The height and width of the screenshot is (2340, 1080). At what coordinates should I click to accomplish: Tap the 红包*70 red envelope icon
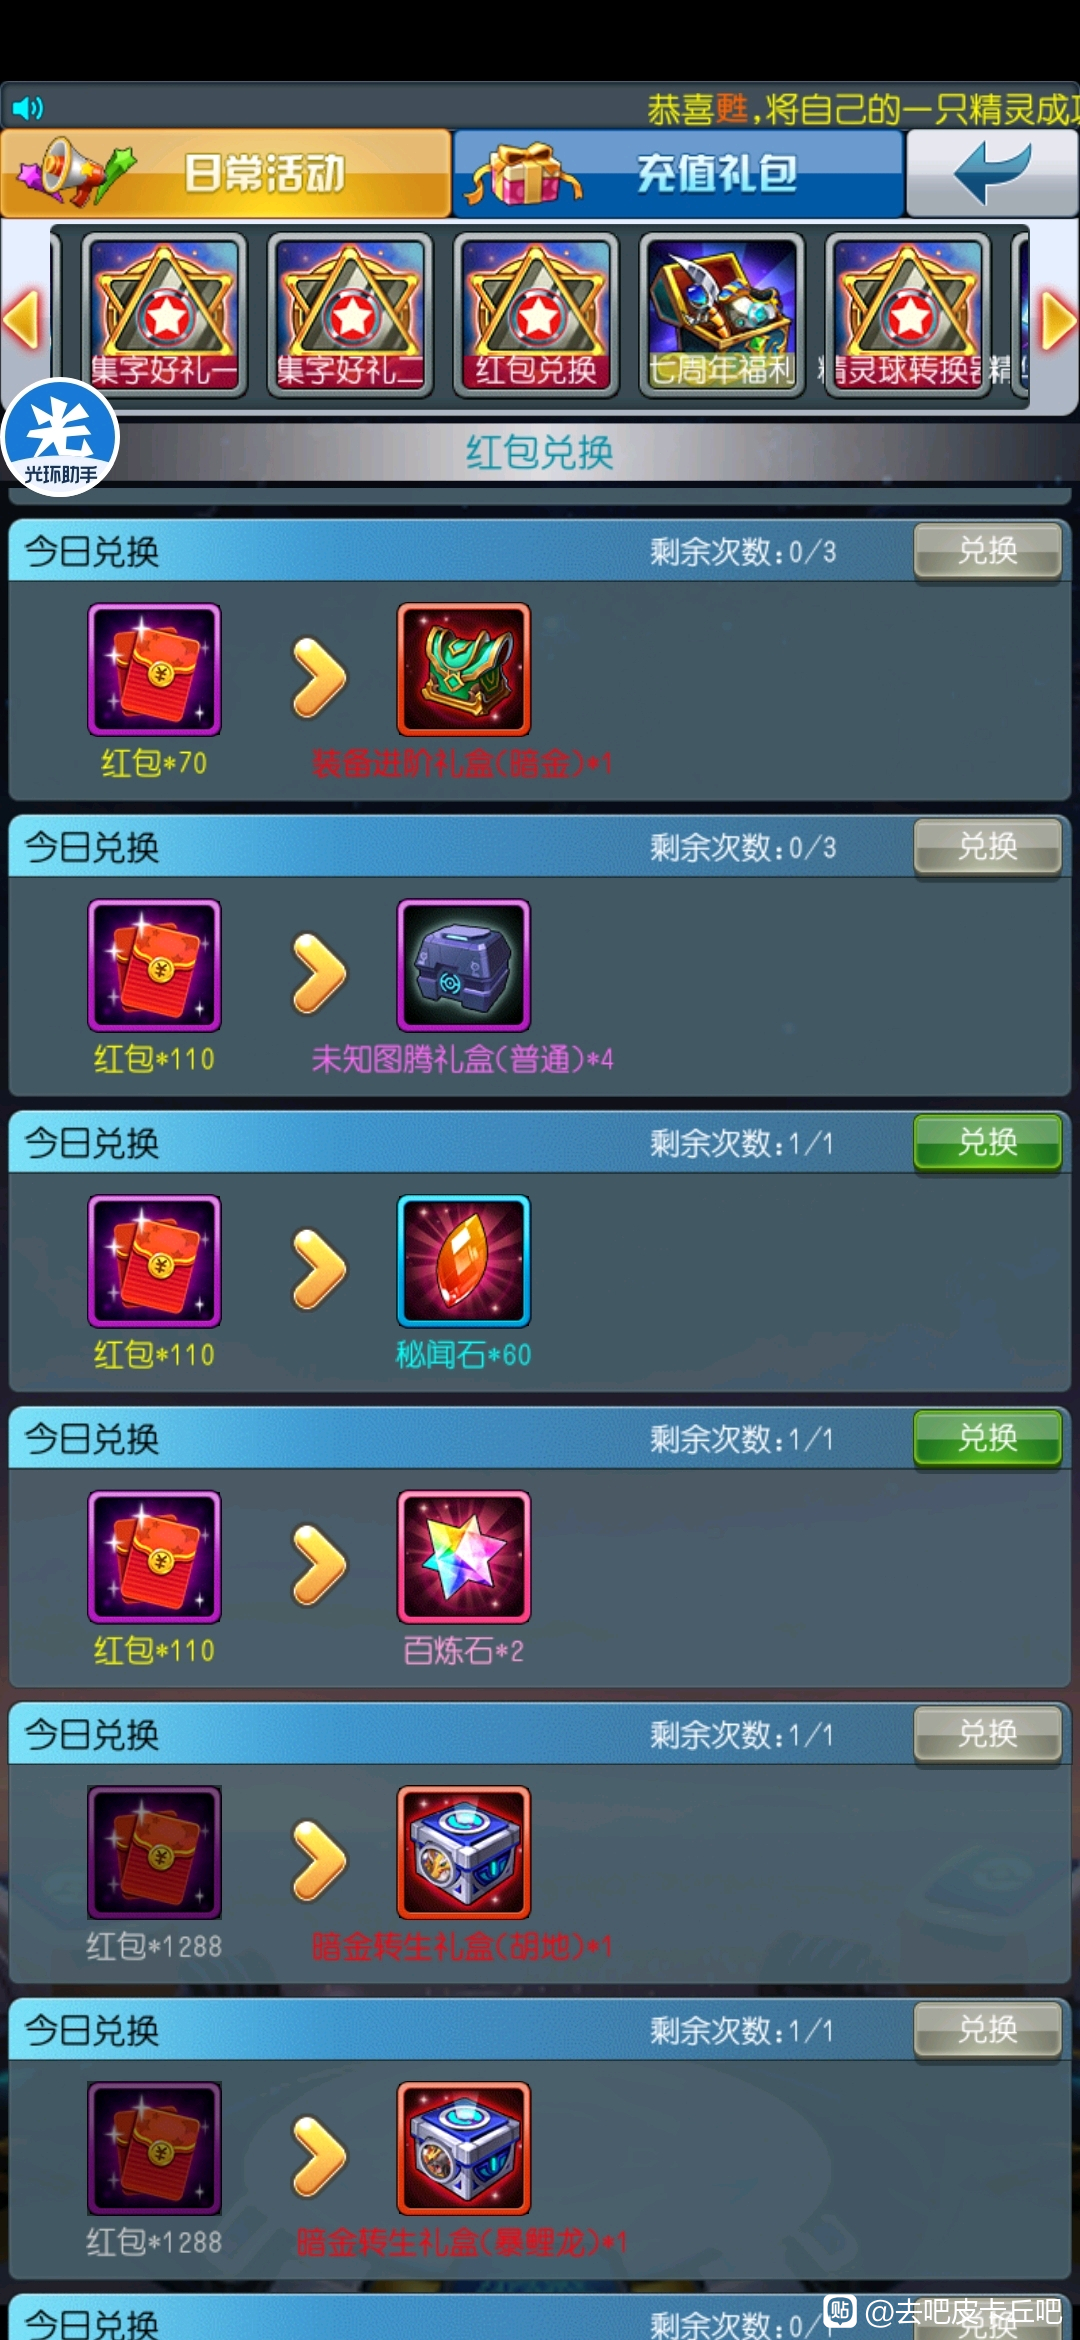(154, 669)
